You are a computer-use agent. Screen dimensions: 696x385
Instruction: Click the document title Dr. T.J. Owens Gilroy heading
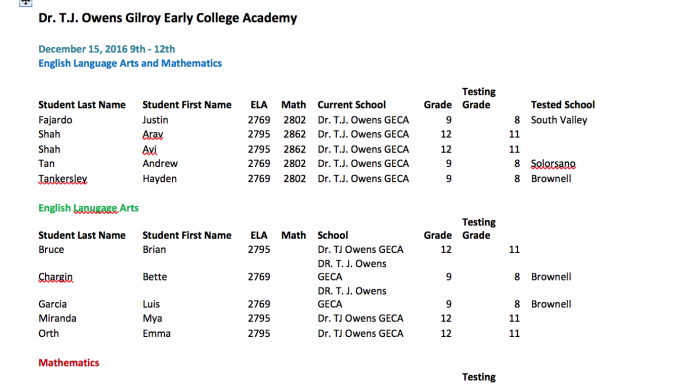click(167, 18)
